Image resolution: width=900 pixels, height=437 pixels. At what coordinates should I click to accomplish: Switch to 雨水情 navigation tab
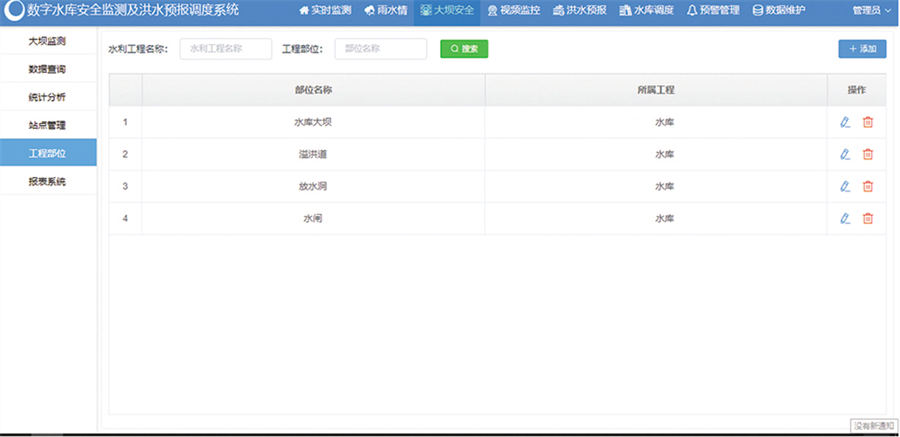pos(385,10)
